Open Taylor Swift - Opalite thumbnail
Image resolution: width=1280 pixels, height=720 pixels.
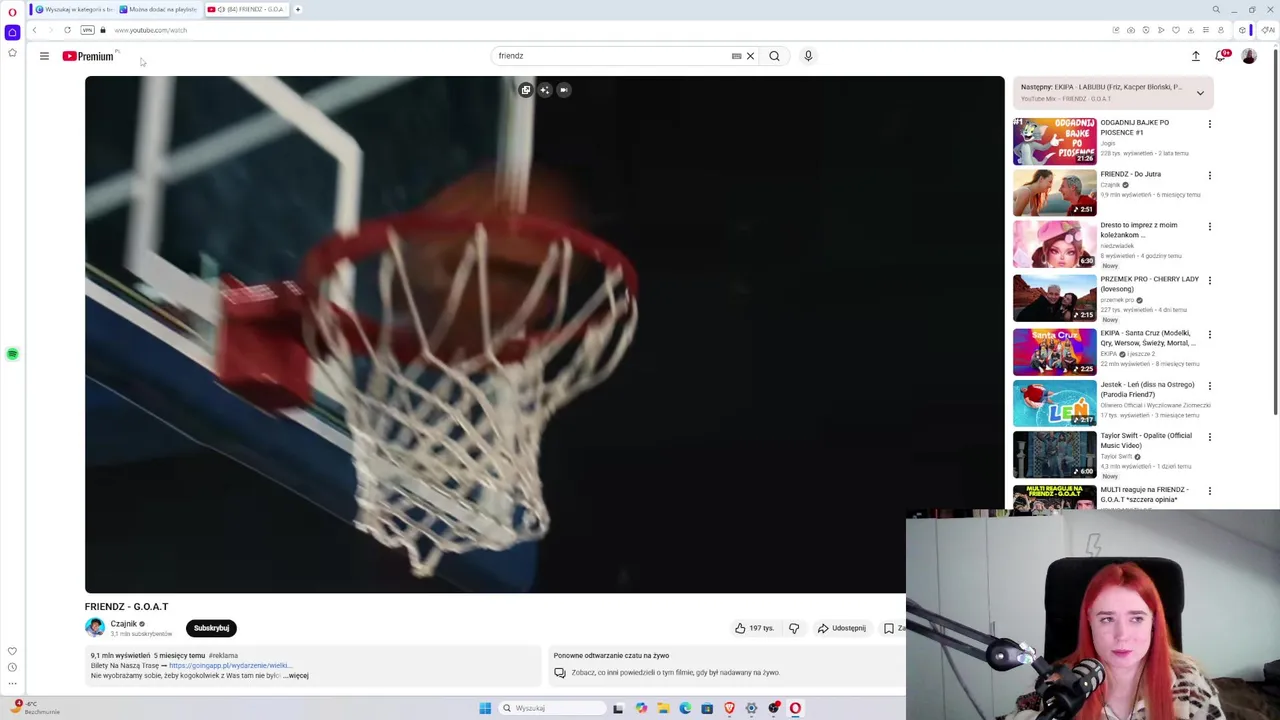(x=1054, y=454)
